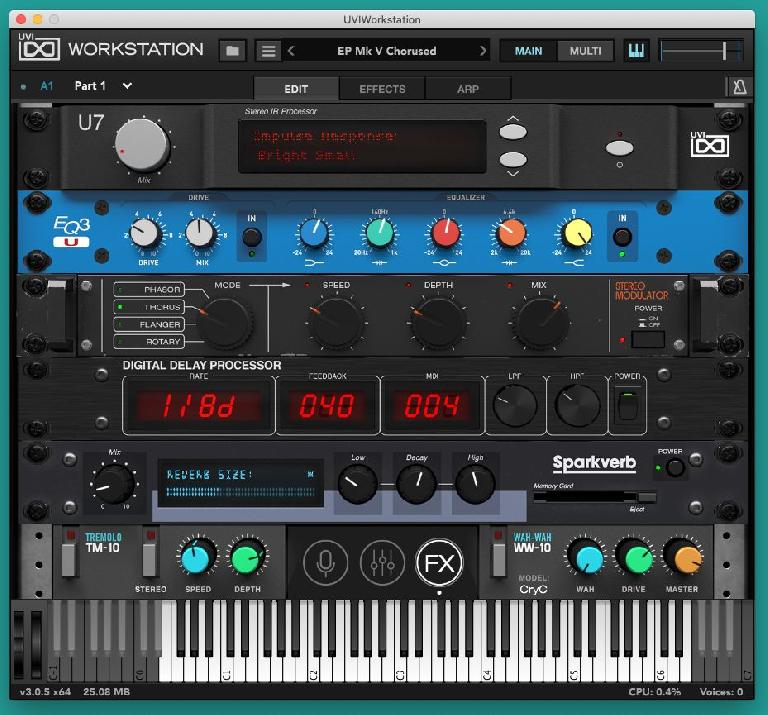Viewport: 768px width, 715px height.
Task: Select the microphone page icon
Action: pyautogui.click(x=325, y=562)
